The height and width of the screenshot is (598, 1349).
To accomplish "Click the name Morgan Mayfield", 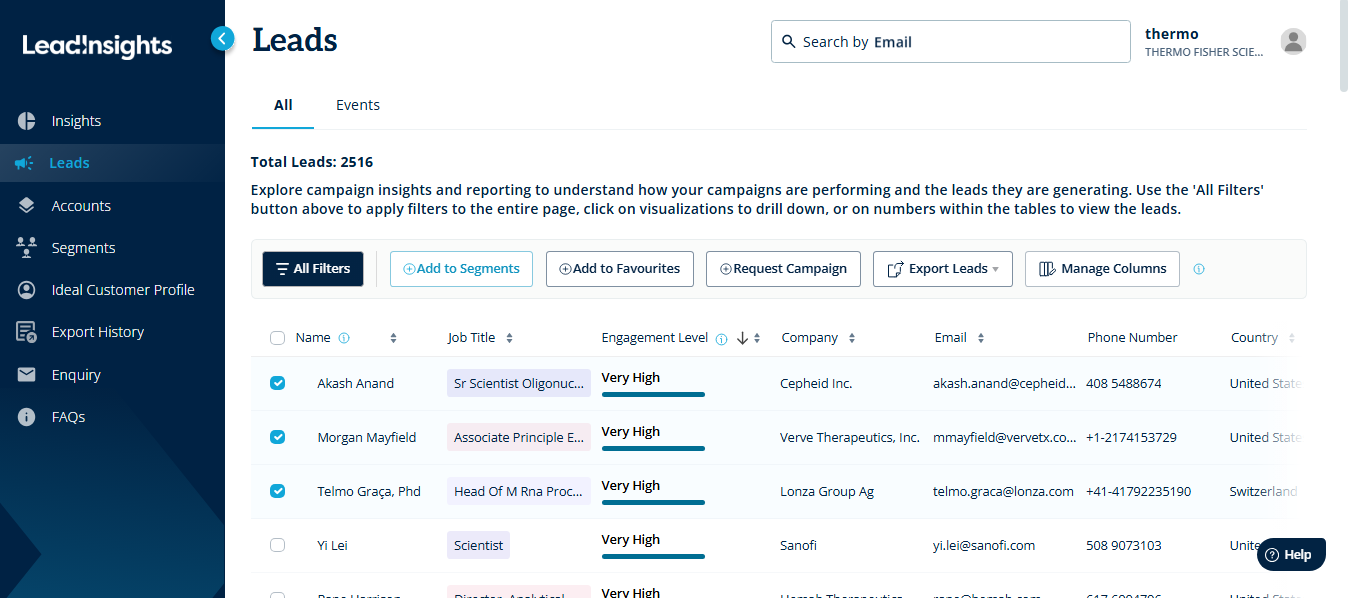I will 366,437.
